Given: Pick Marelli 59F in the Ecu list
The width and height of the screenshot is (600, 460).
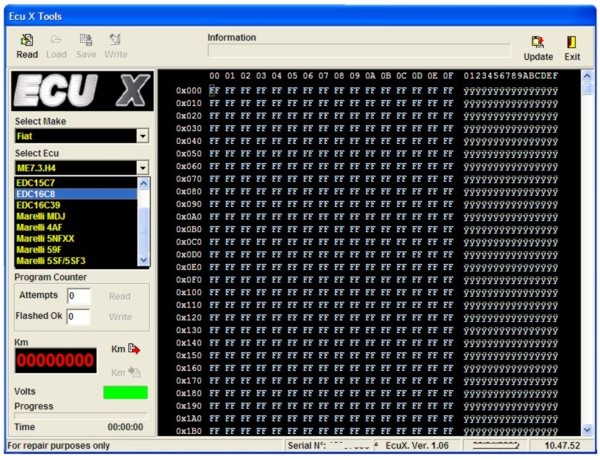Looking at the screenshot, I should click(x=76, y=250).
